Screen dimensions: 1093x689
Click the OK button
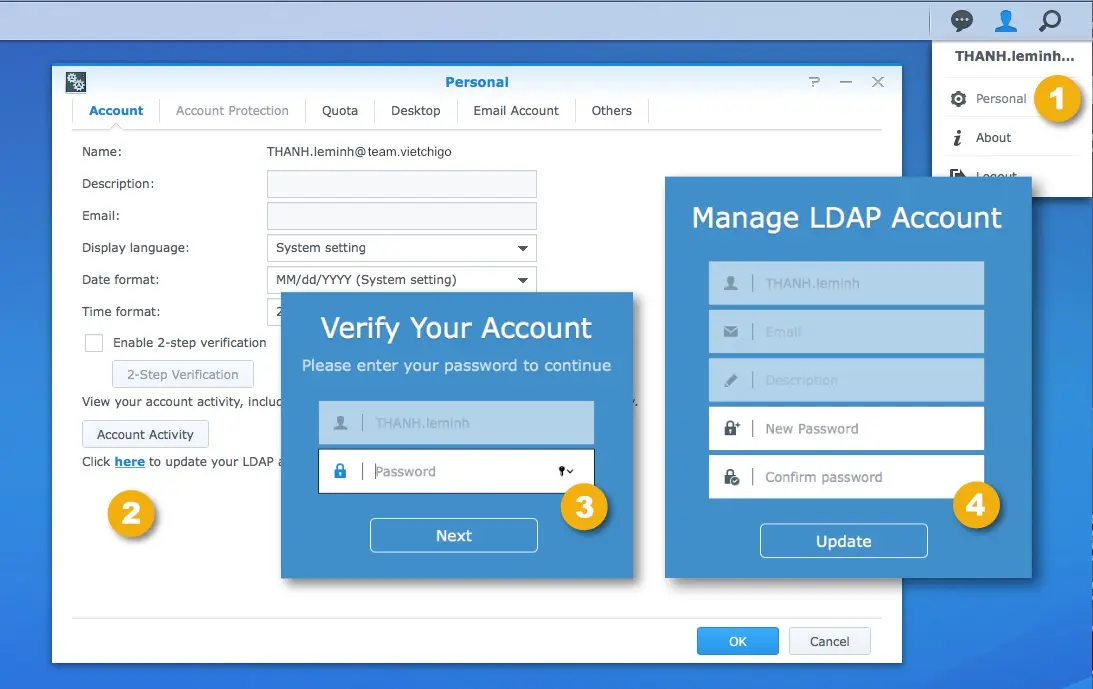[737, 642]
